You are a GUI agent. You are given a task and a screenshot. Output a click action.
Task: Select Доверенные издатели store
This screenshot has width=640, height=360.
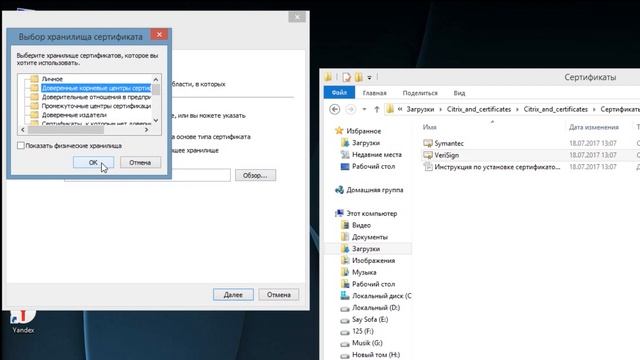tap(74, 115)
